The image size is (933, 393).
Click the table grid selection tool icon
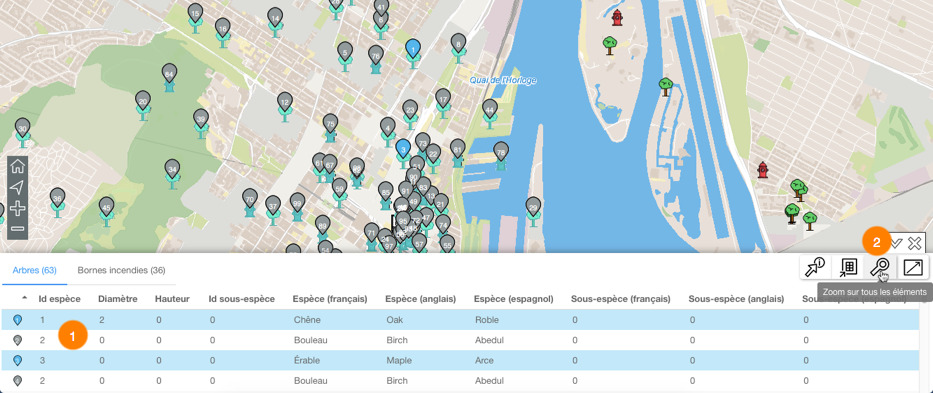[848, 267]
